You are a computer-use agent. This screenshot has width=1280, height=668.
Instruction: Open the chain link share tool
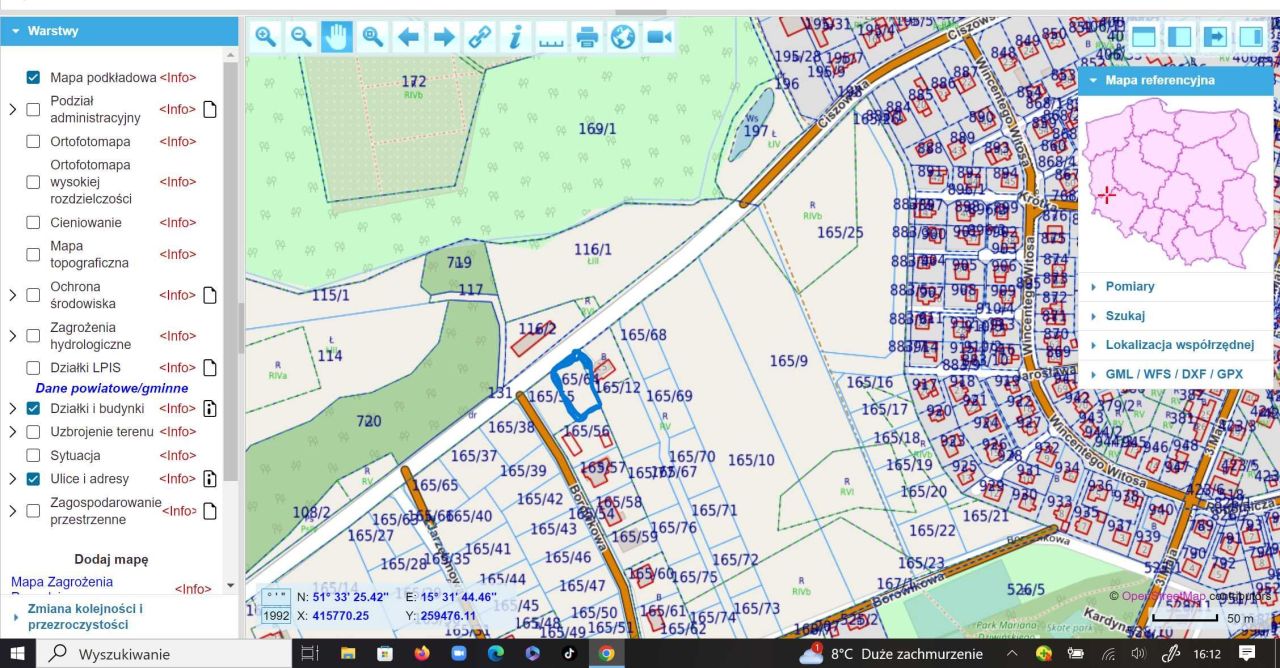click(x=480, y=38)
